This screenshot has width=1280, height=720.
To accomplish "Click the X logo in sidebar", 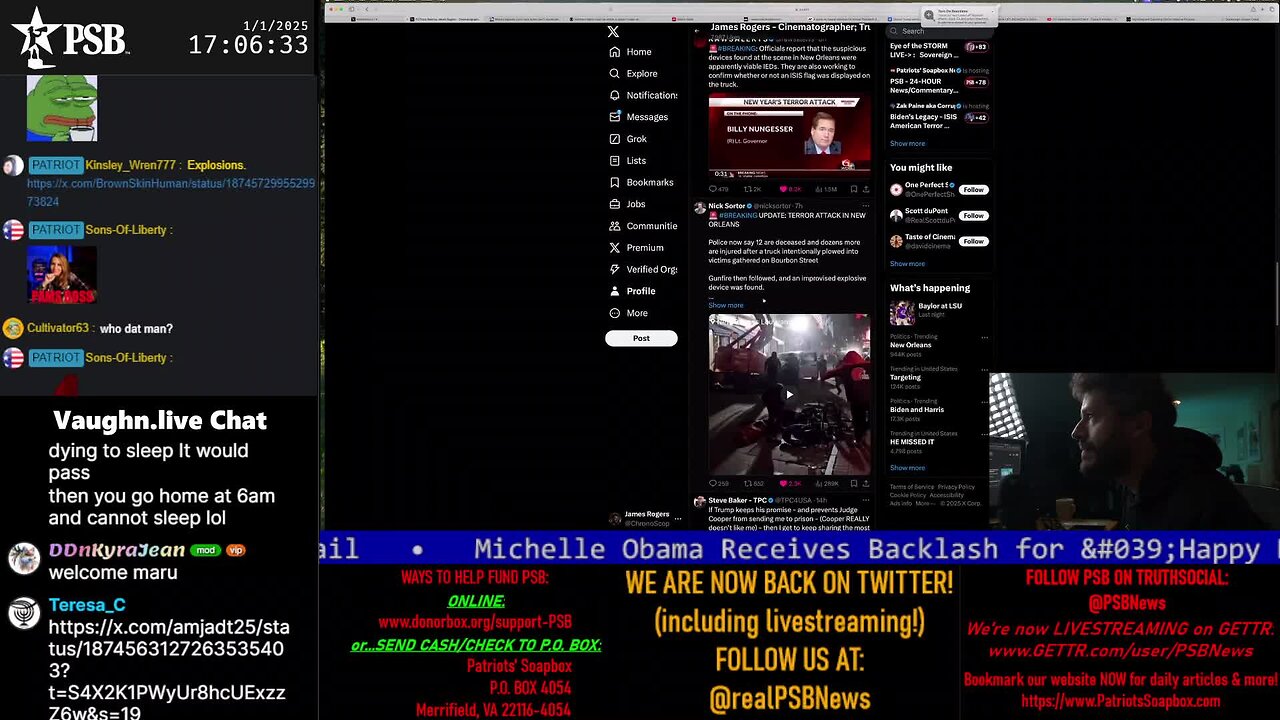I will point(614,31).
